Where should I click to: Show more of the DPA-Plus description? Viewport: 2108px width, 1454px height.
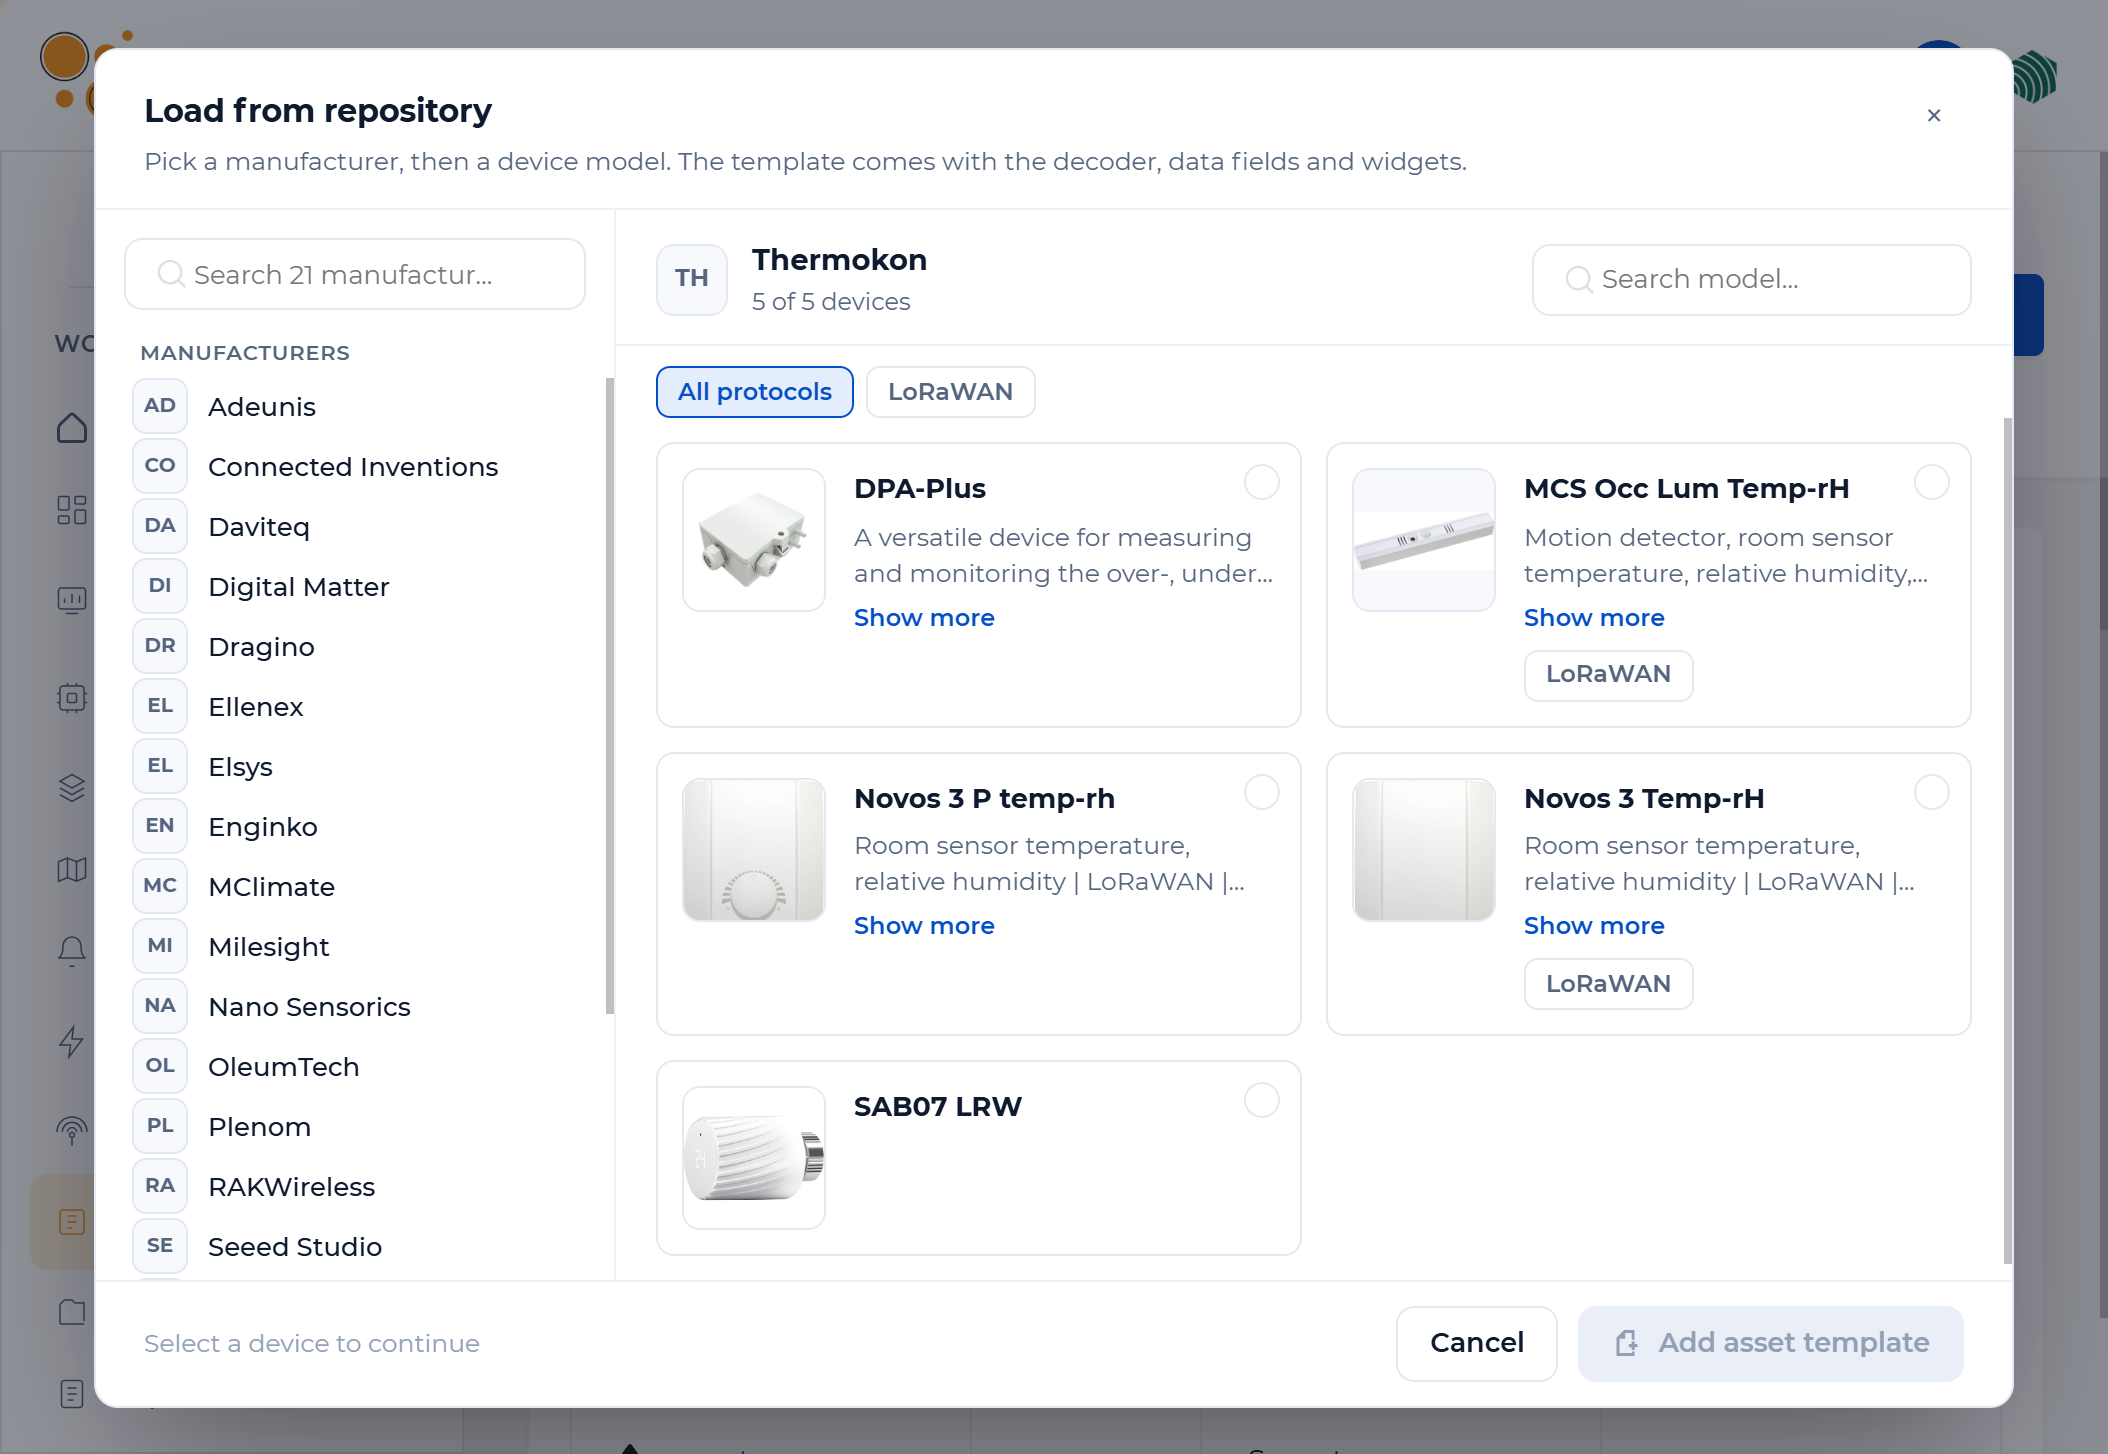coord(924,618)
